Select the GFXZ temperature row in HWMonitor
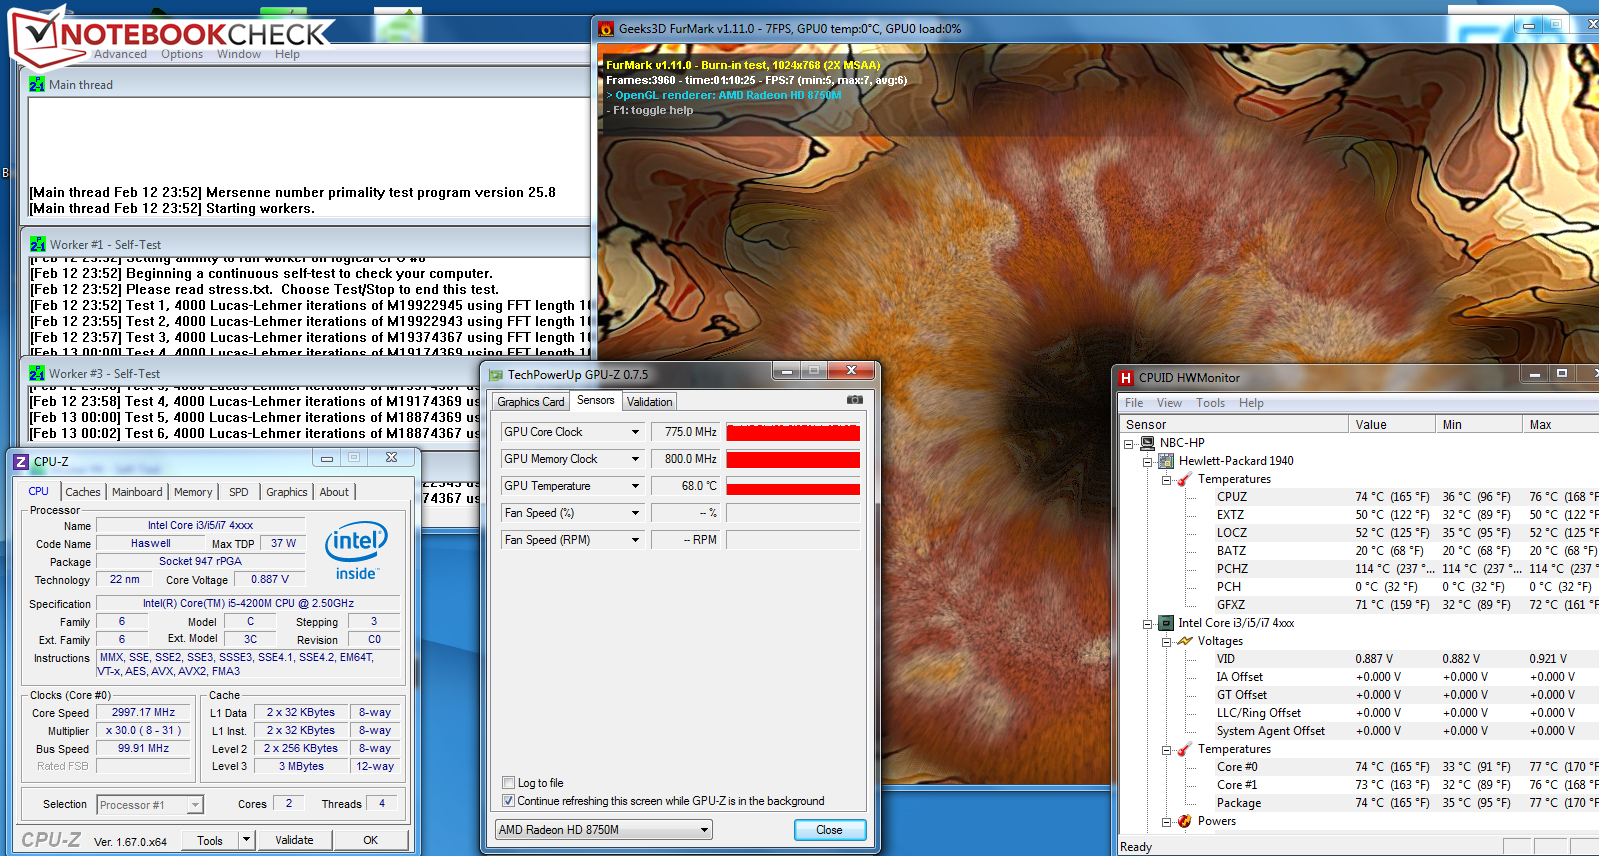1599x856 pixels. coord(1405,605)
